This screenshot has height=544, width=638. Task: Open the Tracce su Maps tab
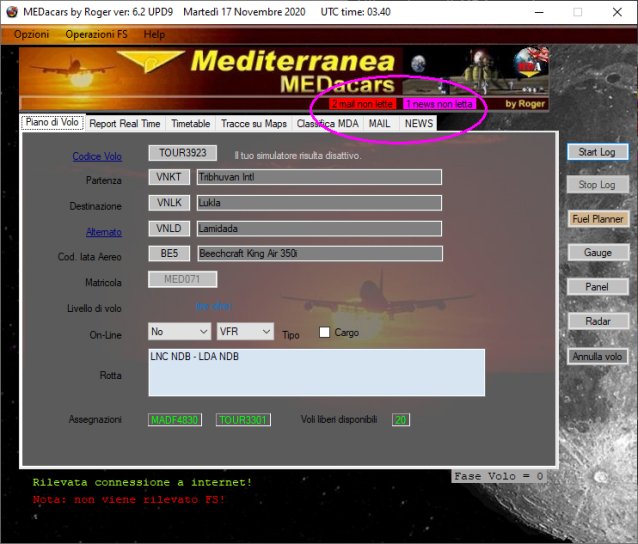point(254,123)
